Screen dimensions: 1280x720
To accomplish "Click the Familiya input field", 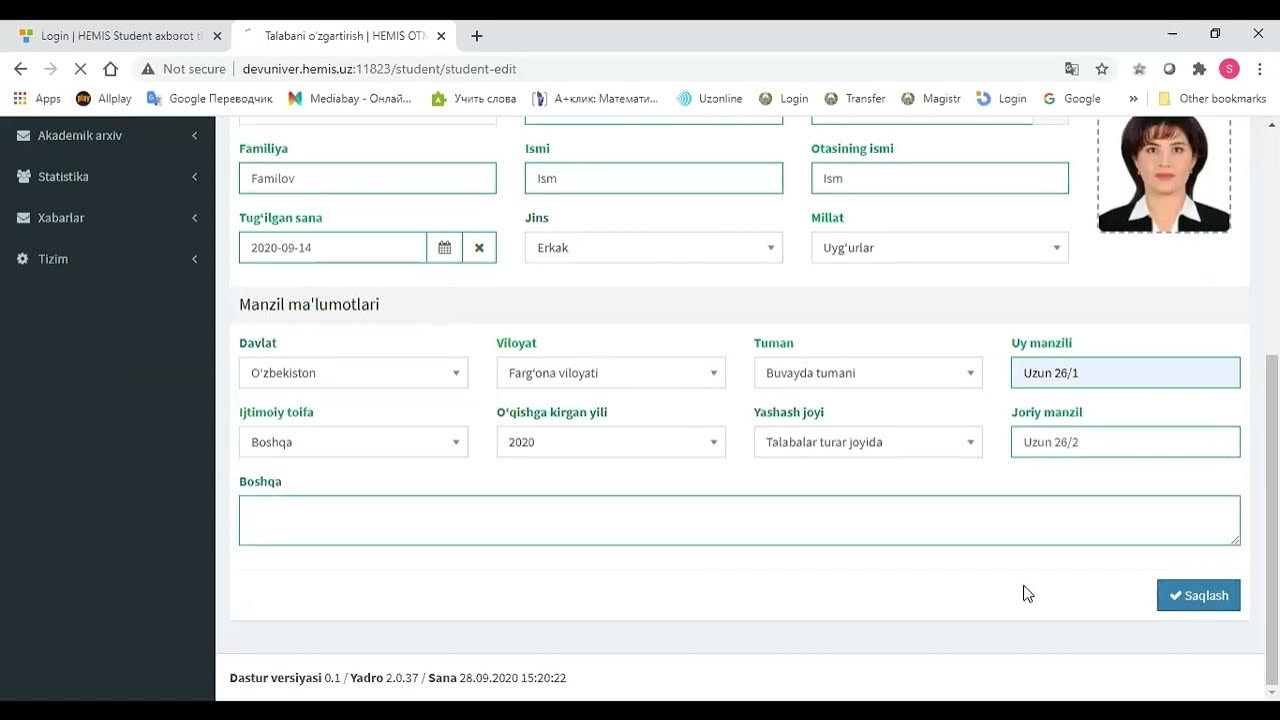I will point(368,178).
